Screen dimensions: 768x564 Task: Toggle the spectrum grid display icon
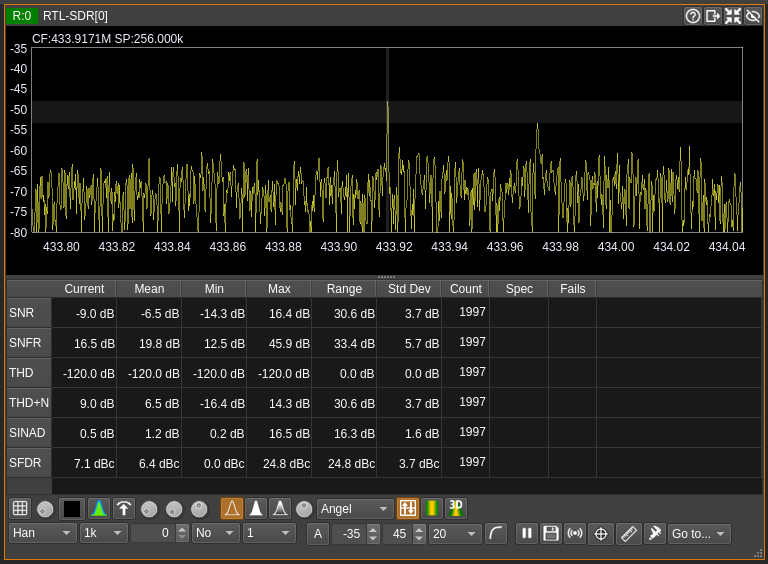pyautogui.click(x=20, y=508)
